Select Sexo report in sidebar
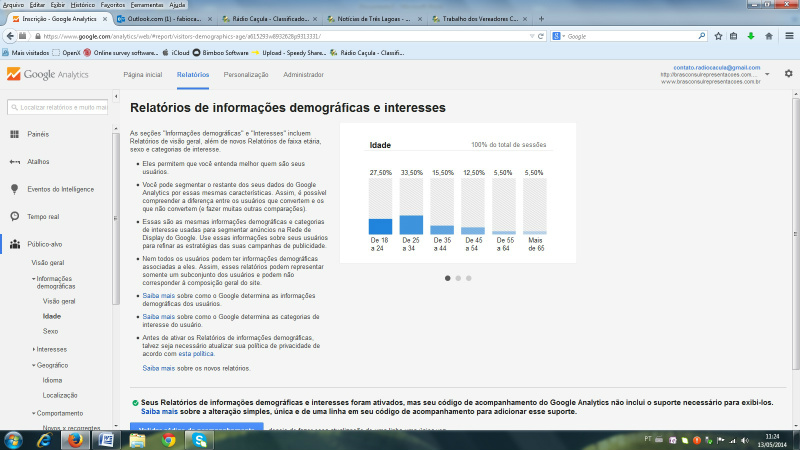The width and height of the screenshot is (800, 450). [50, 330]
